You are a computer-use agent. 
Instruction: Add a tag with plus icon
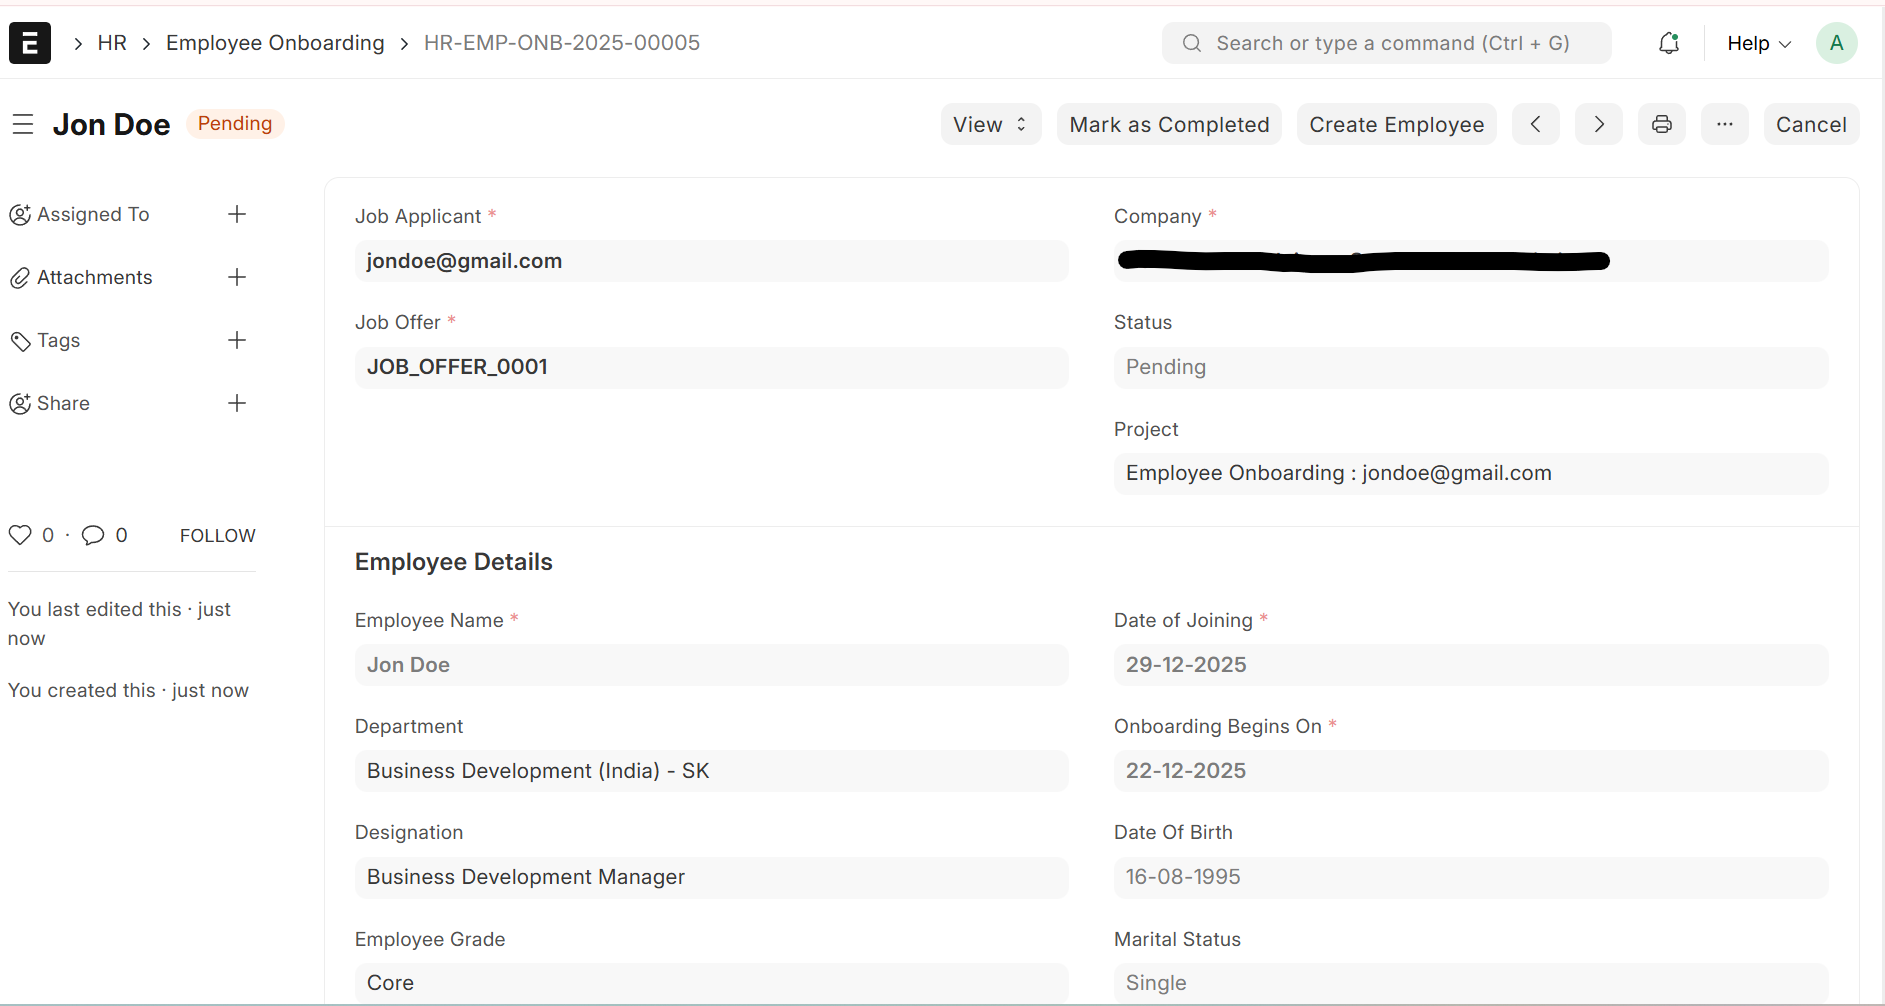(x=237, y=340)
